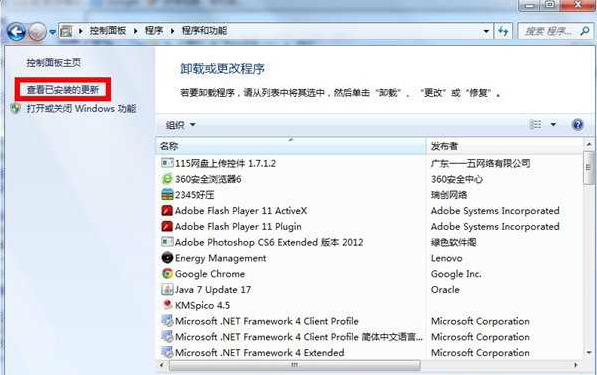This screenshot has width=597, height=375.
Task: Open recent pages dropdown beside nav arrows
Action: pyautogui.click(x=52, y=32)
